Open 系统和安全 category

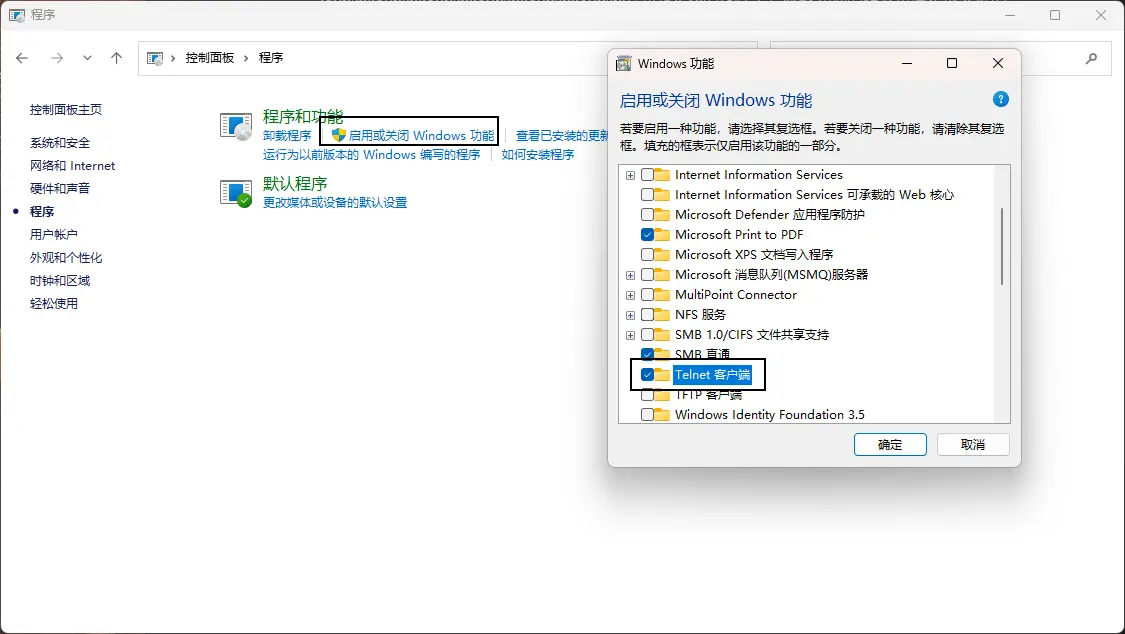pyautogui.click(x=60, y=143)
